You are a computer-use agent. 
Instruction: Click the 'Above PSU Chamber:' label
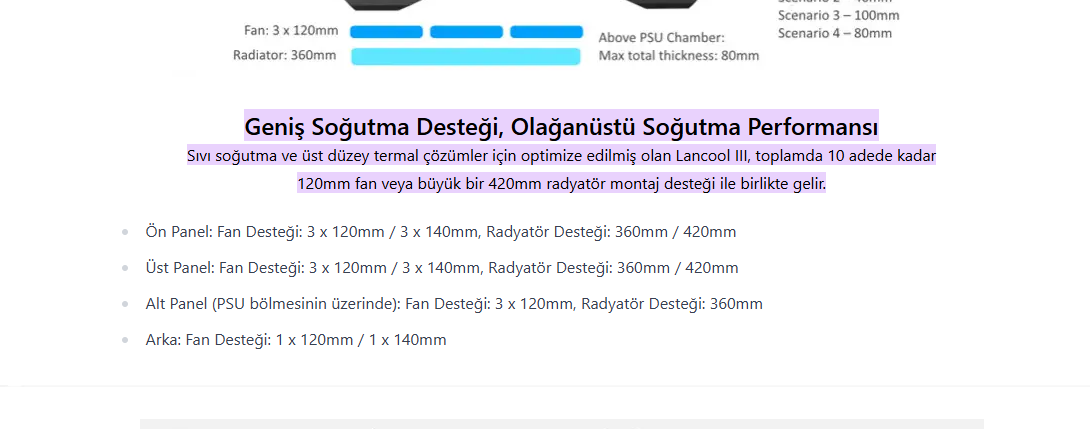coord(662,38)
